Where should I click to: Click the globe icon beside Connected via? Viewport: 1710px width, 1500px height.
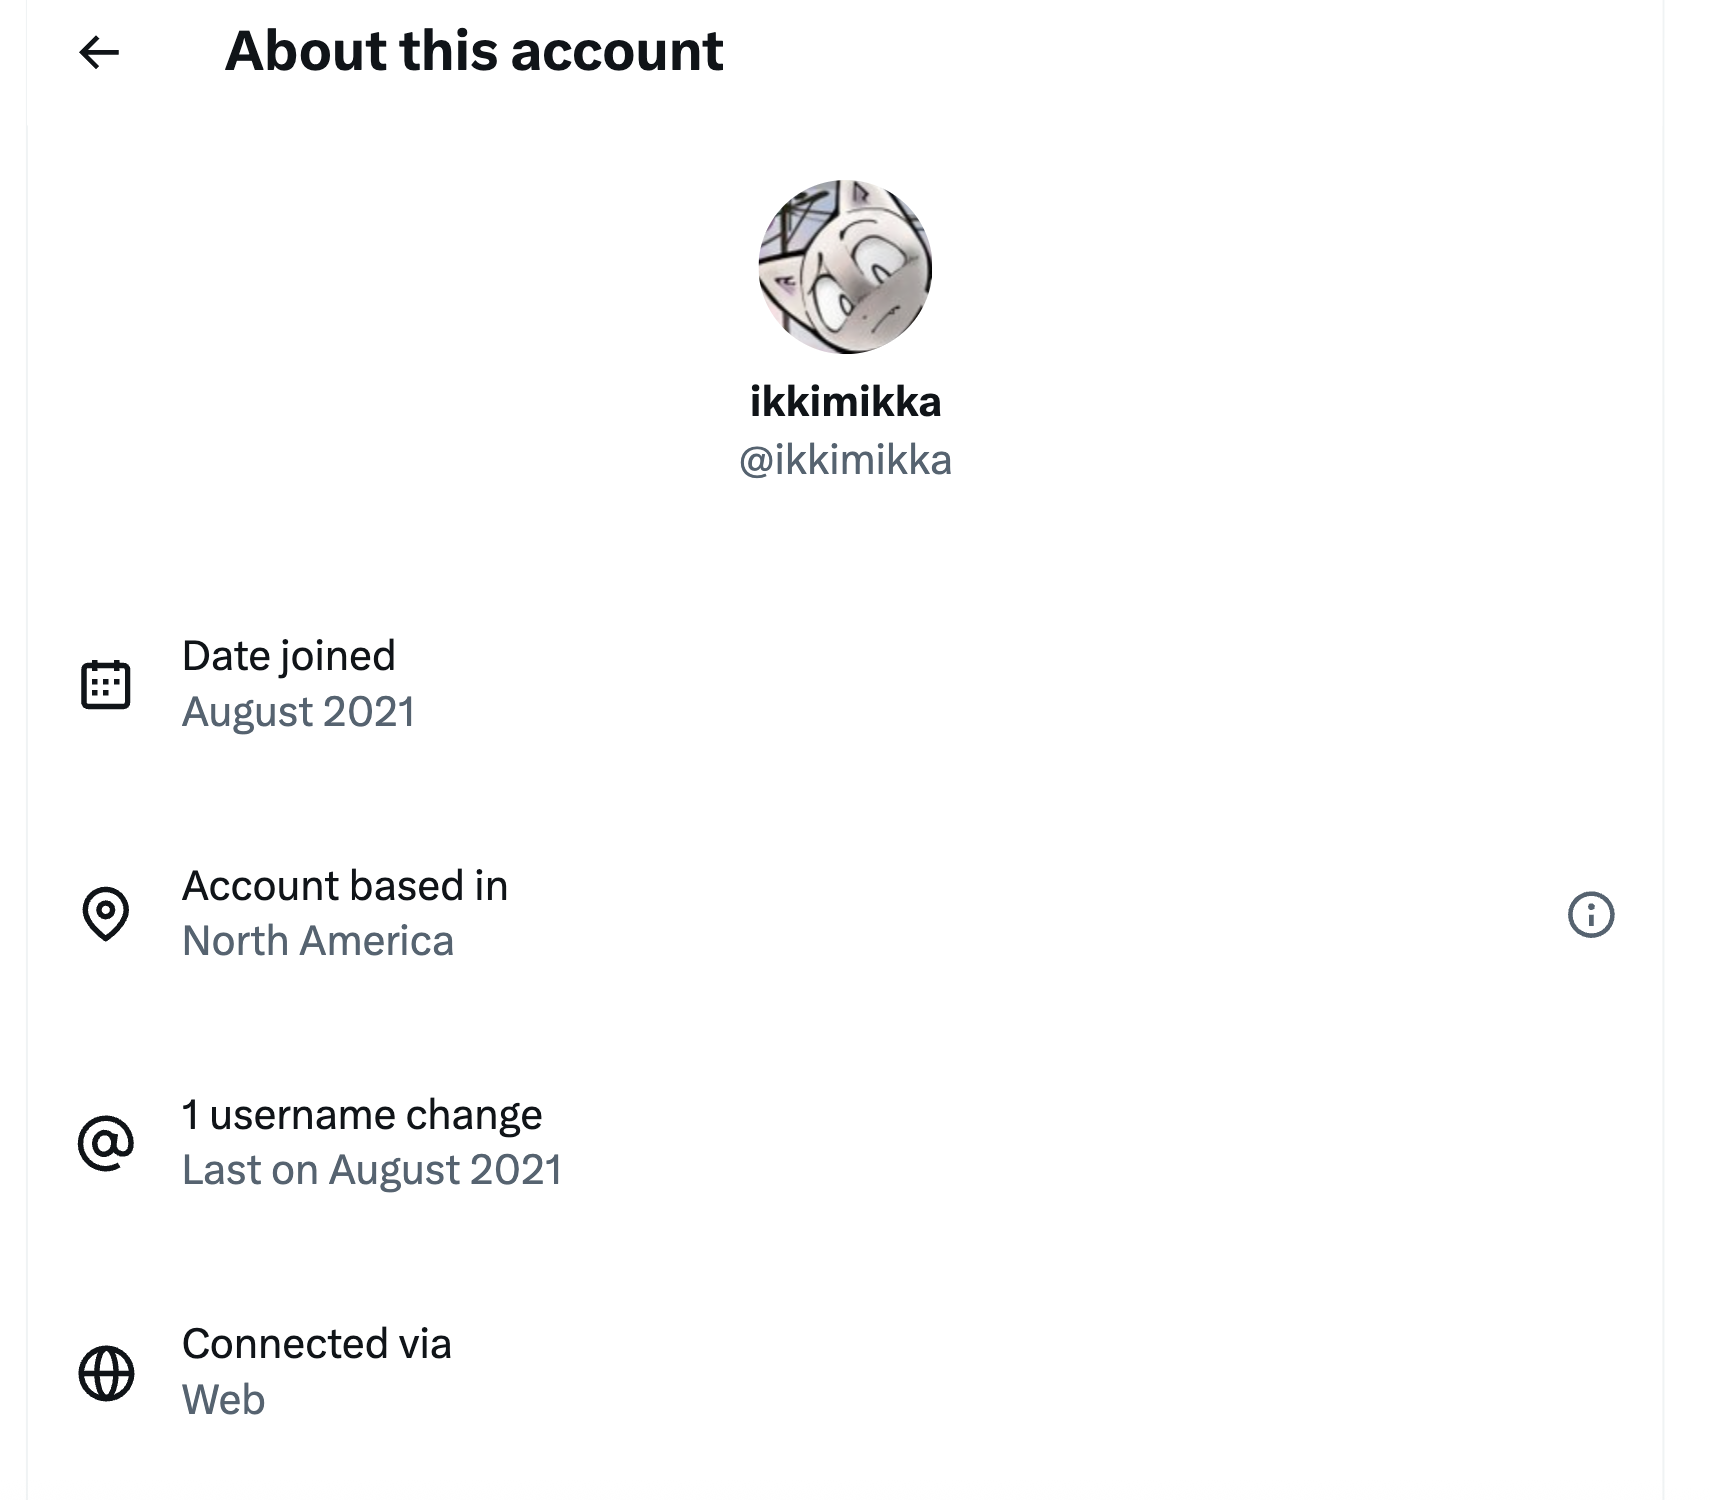tap(106, 1373)
